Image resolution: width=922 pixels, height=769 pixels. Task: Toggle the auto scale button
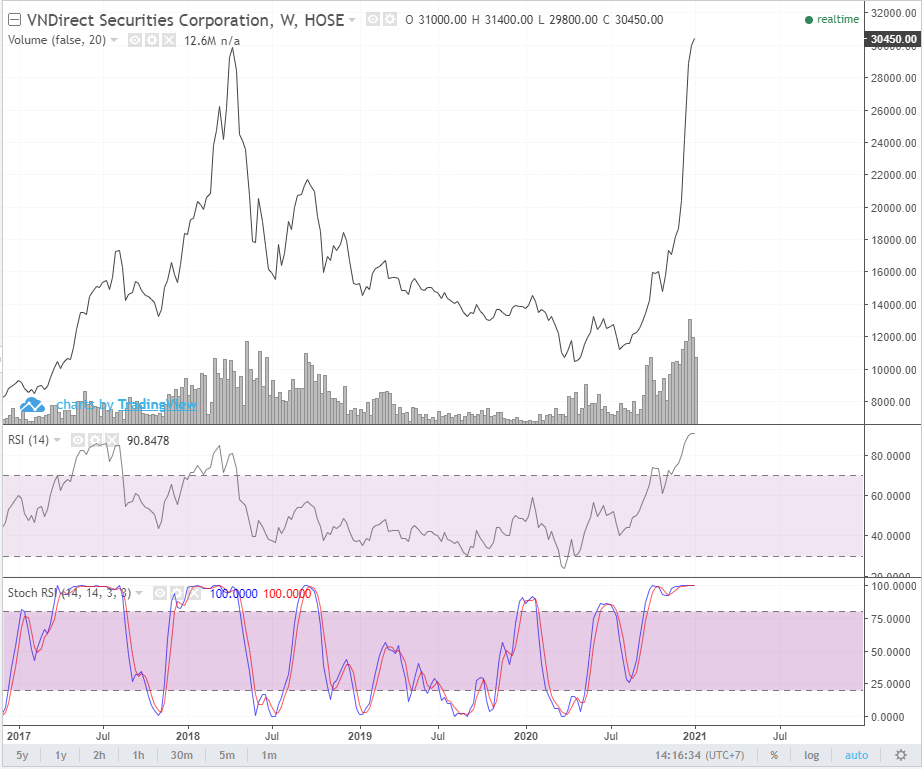point(856,755)
